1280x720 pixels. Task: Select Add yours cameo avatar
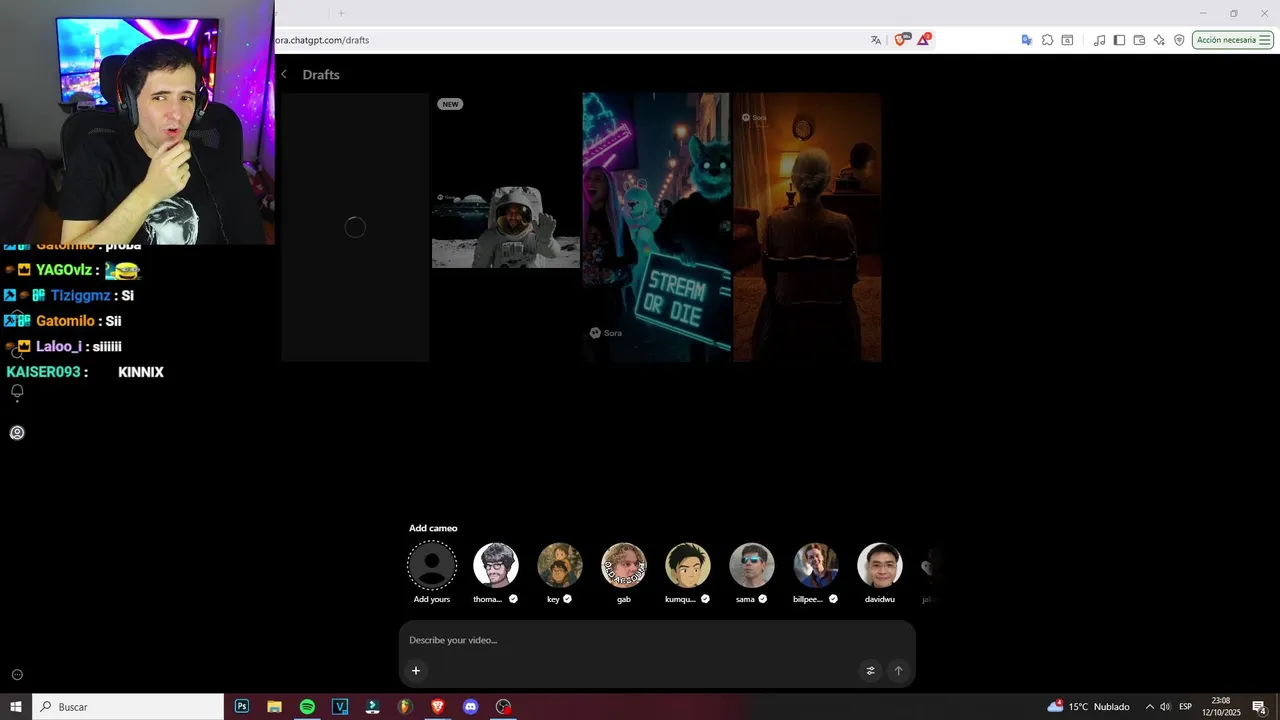click(x=432, y=565)
